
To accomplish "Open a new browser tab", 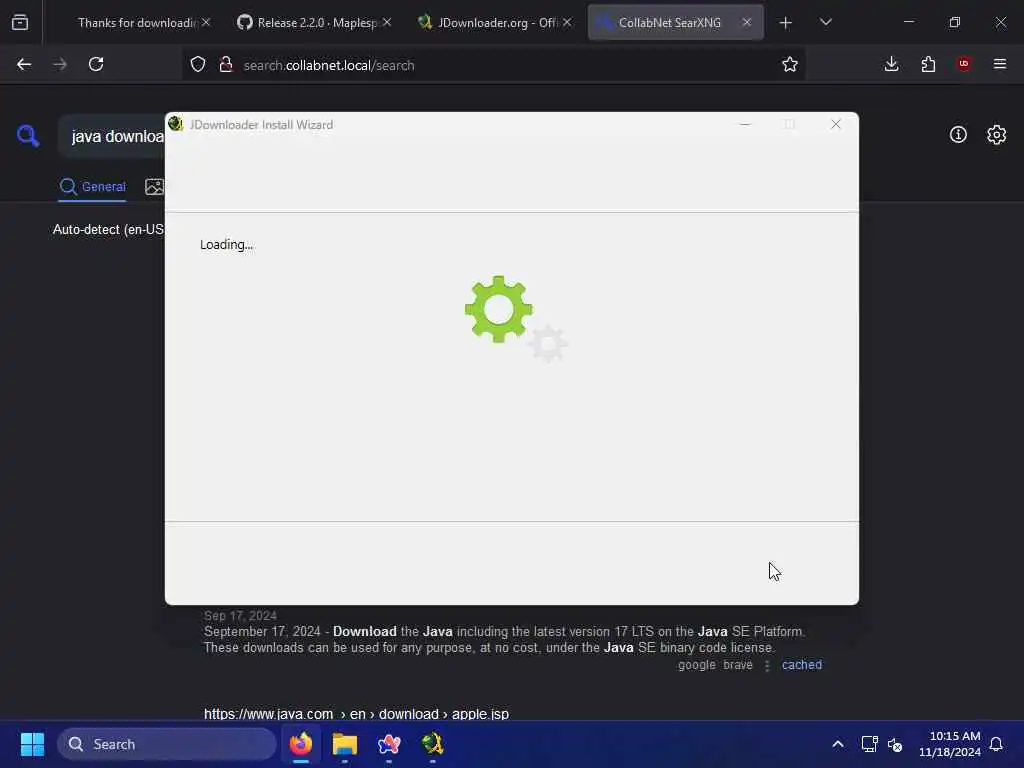I will tap(785, 23).
